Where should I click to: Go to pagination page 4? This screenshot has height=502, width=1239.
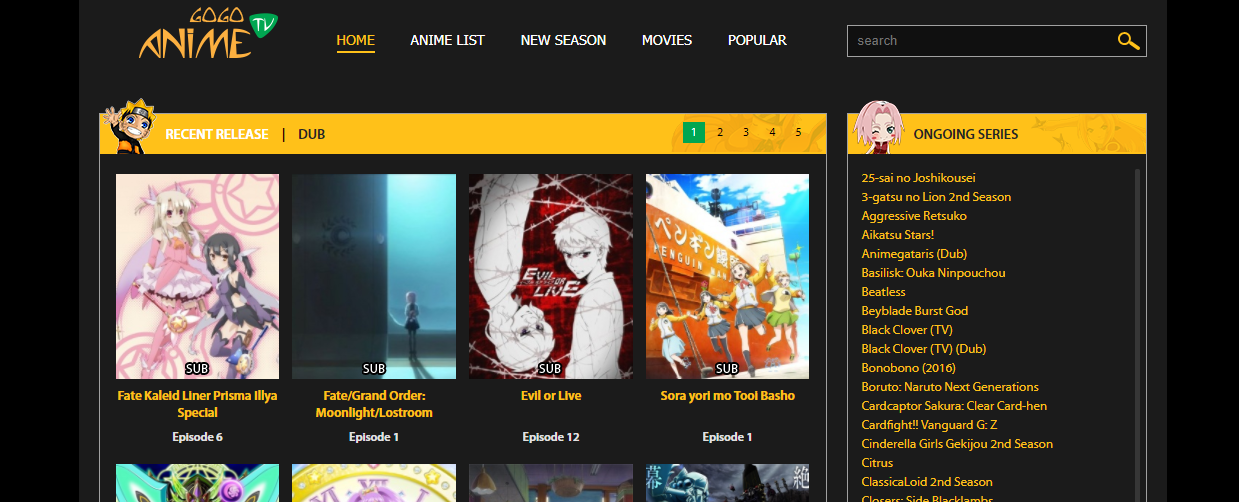(772, 132)
